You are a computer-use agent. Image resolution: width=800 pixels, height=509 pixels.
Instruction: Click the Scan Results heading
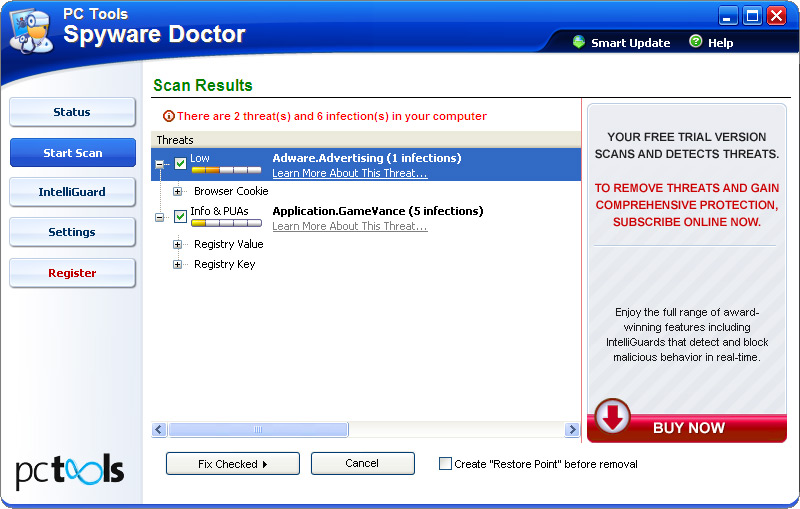pyautogui.click(x=203, y=85)
